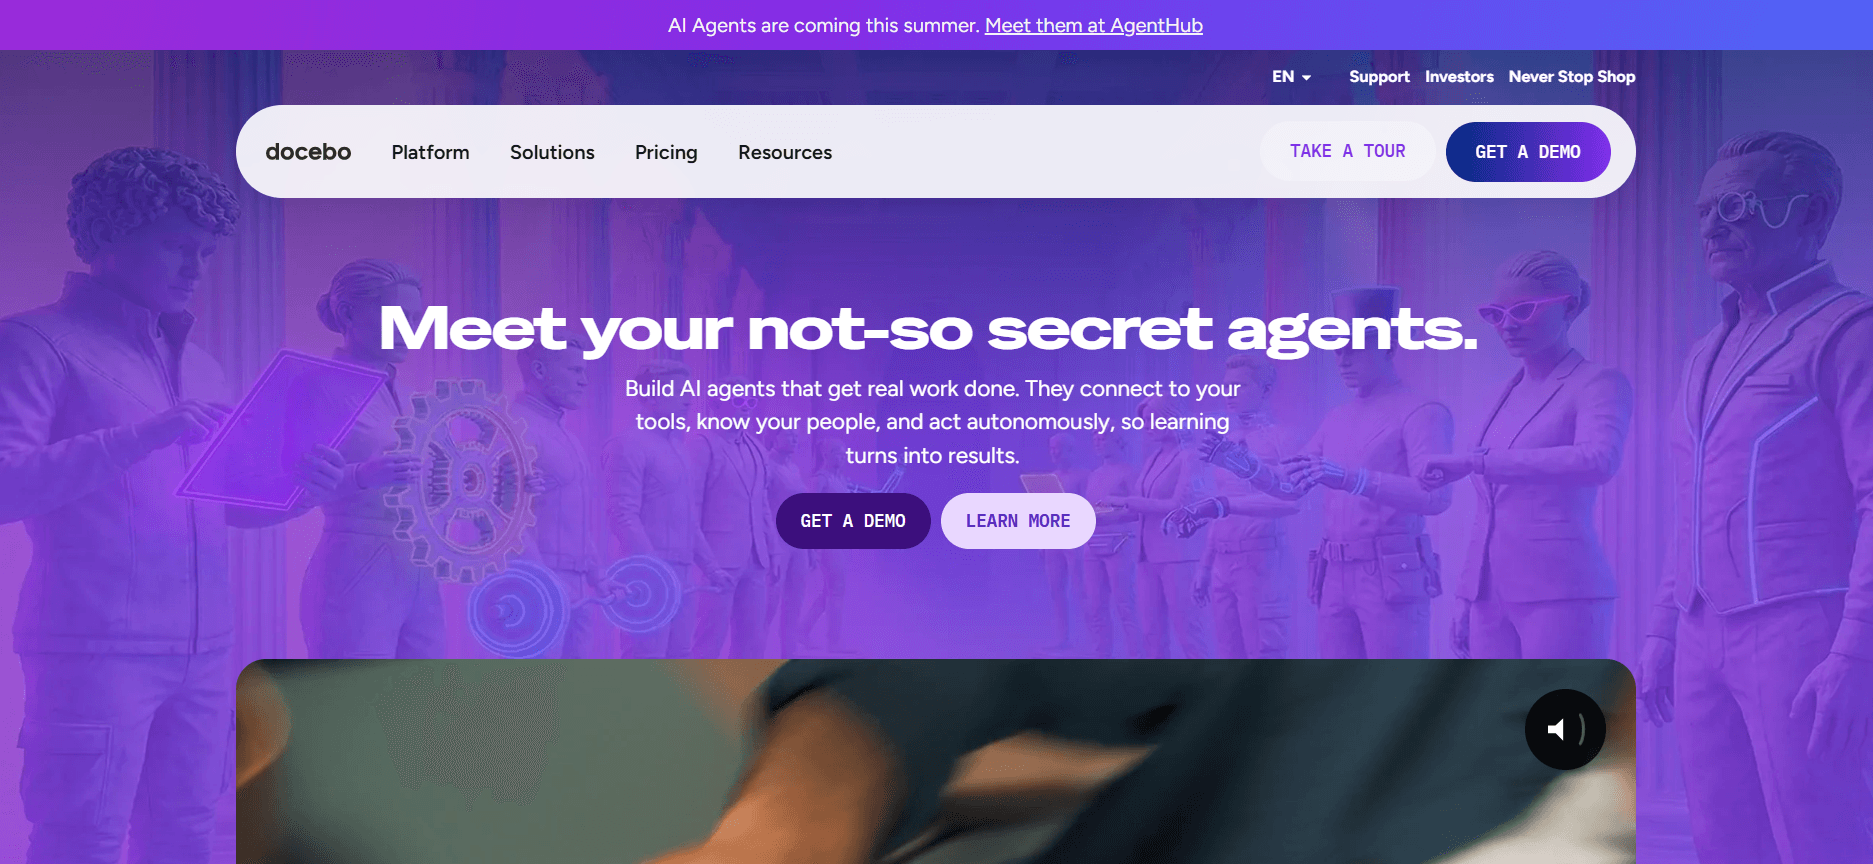
Task: Click the hero headline about secret agents
Action: (928, 329)
